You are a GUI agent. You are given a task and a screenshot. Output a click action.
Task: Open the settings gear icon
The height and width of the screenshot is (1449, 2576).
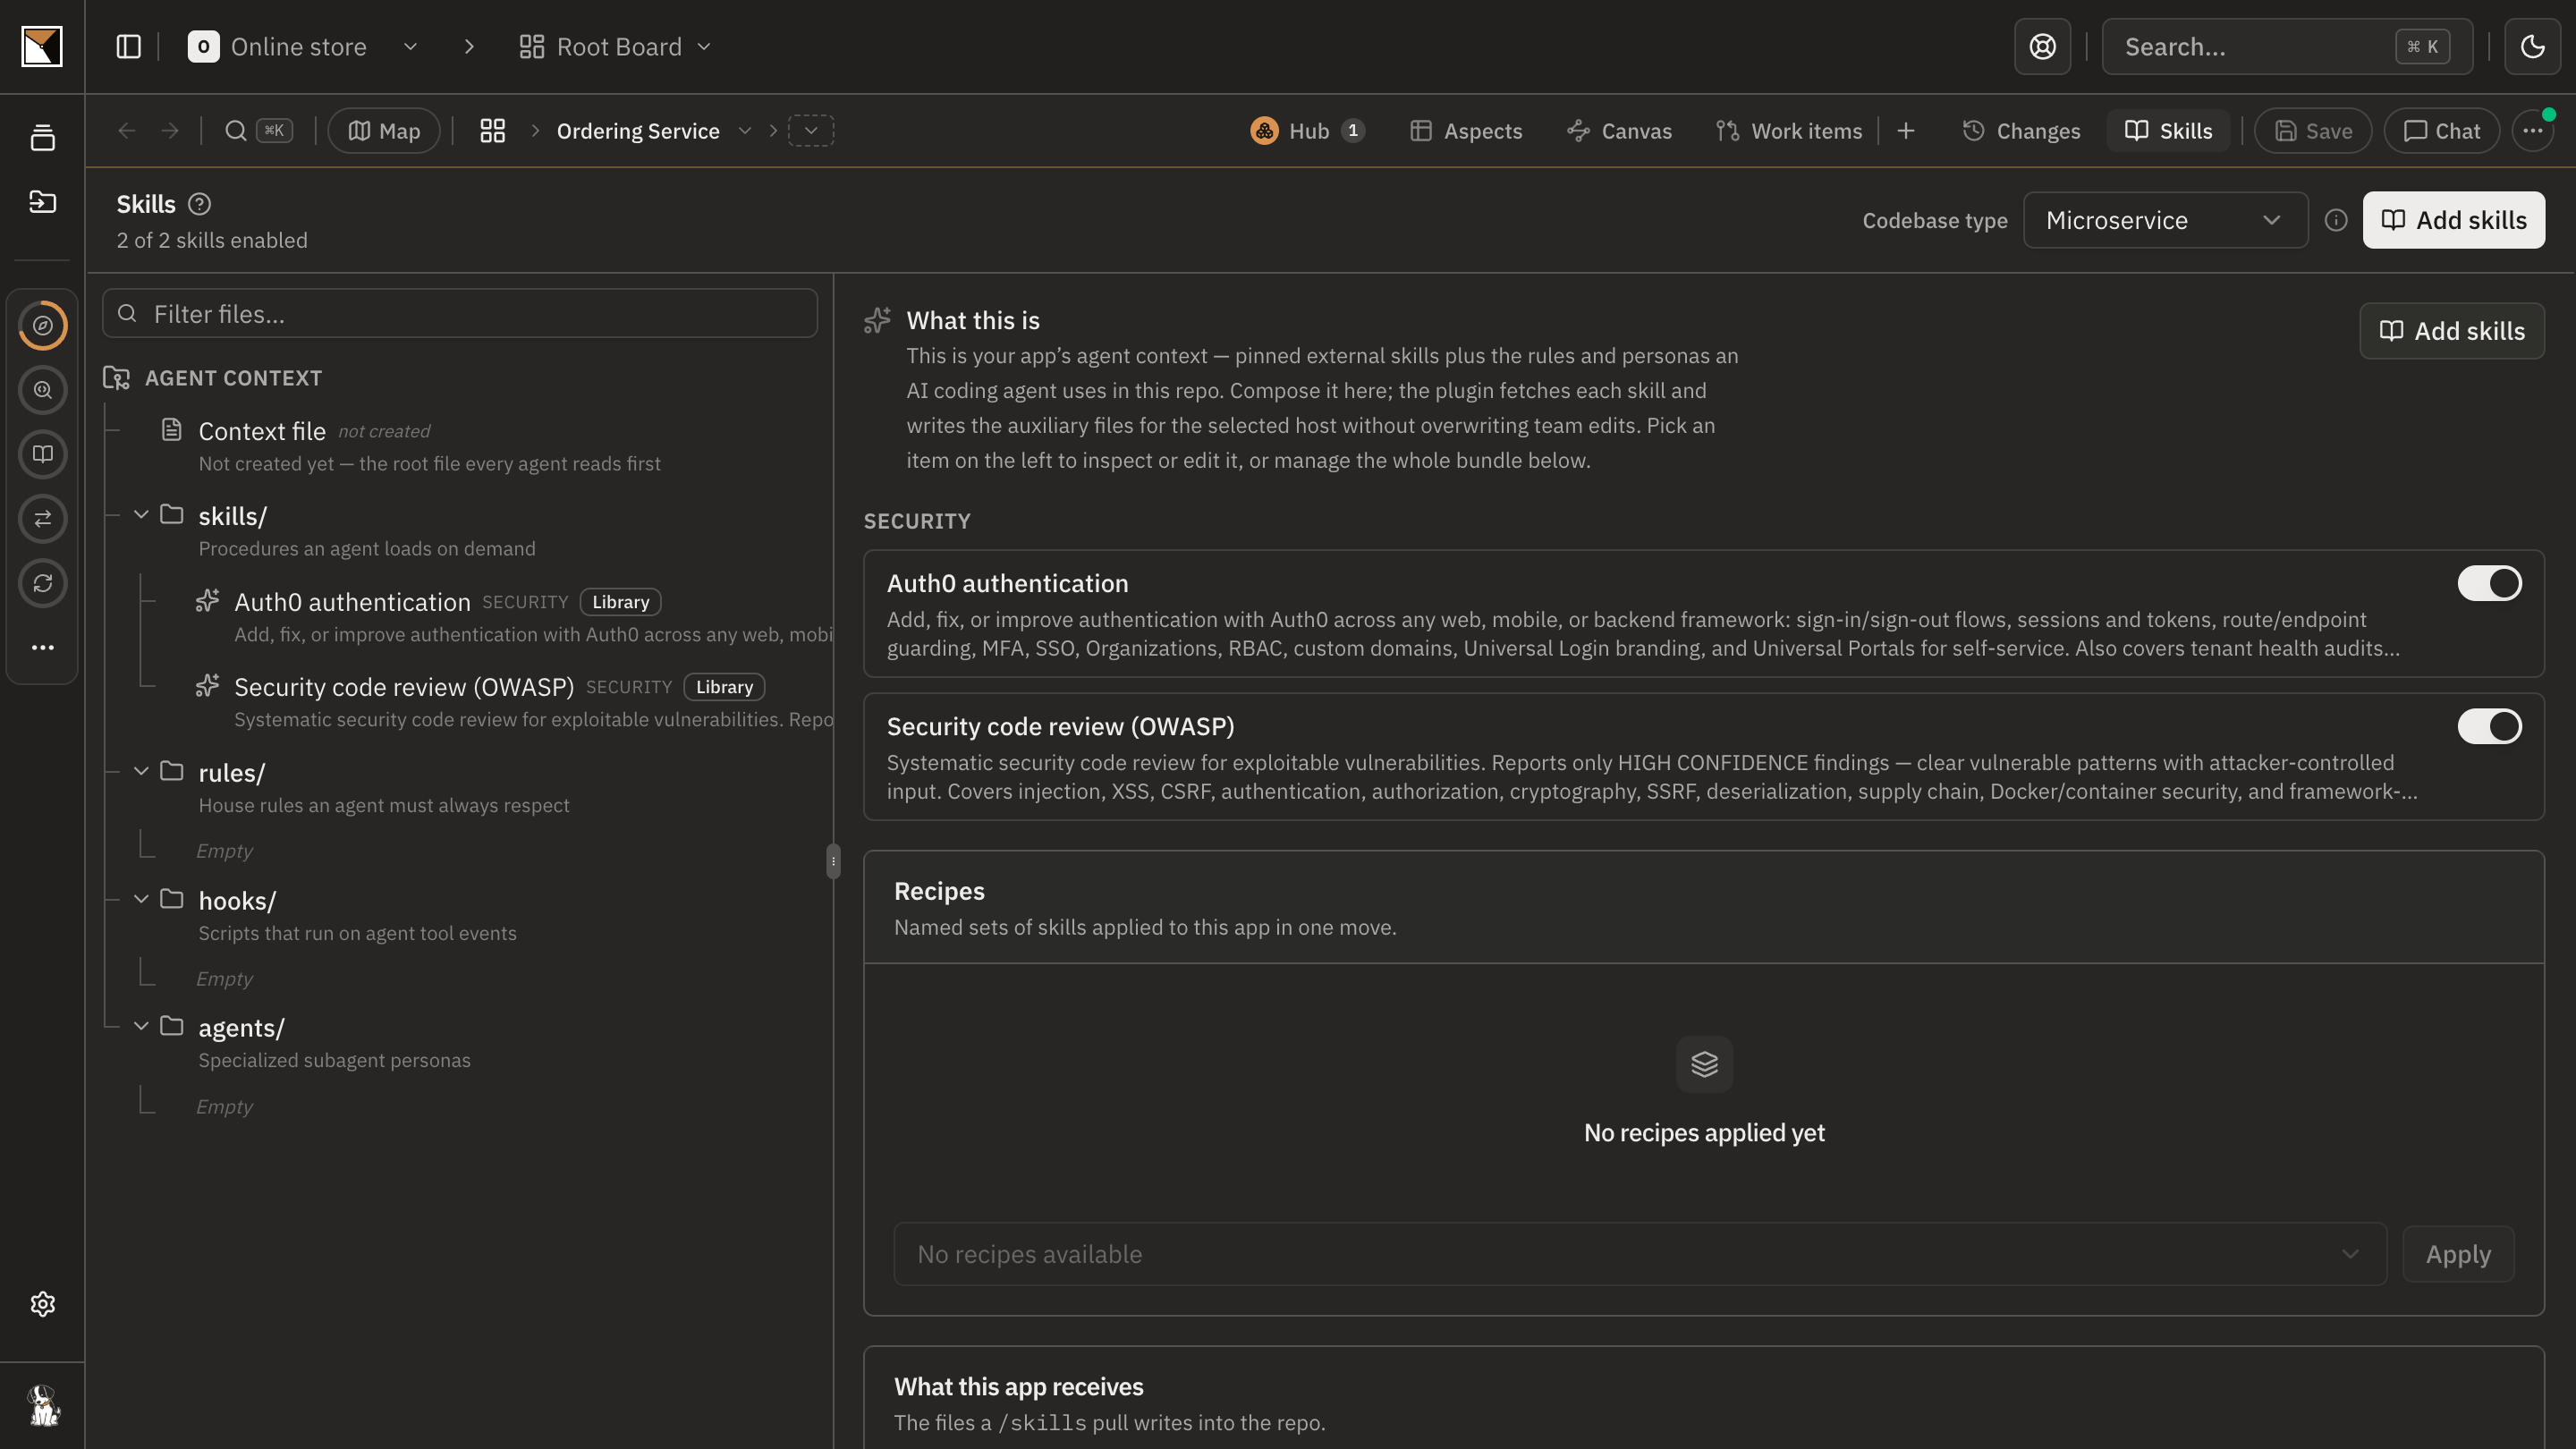(42, 1304)
